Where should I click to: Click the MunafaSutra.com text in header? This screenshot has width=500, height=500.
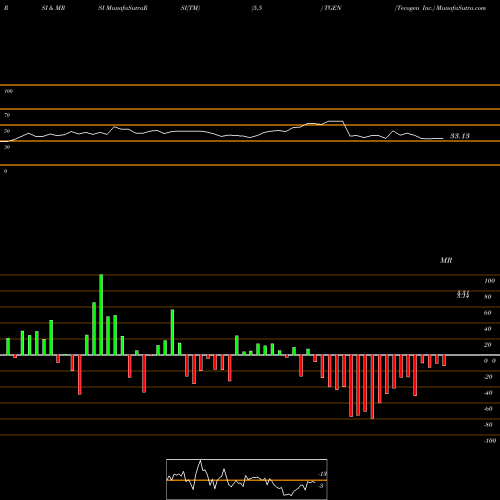point(461,8)
